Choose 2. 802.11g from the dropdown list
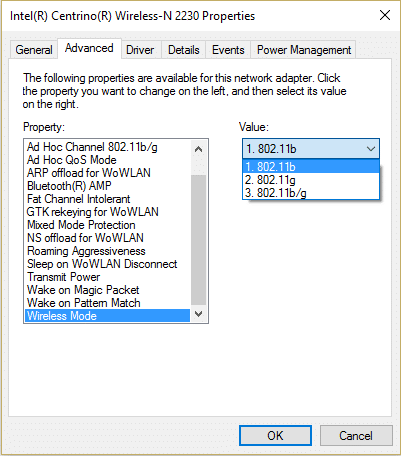The height and width of the screenshot is (456, 401). point(311,180)
